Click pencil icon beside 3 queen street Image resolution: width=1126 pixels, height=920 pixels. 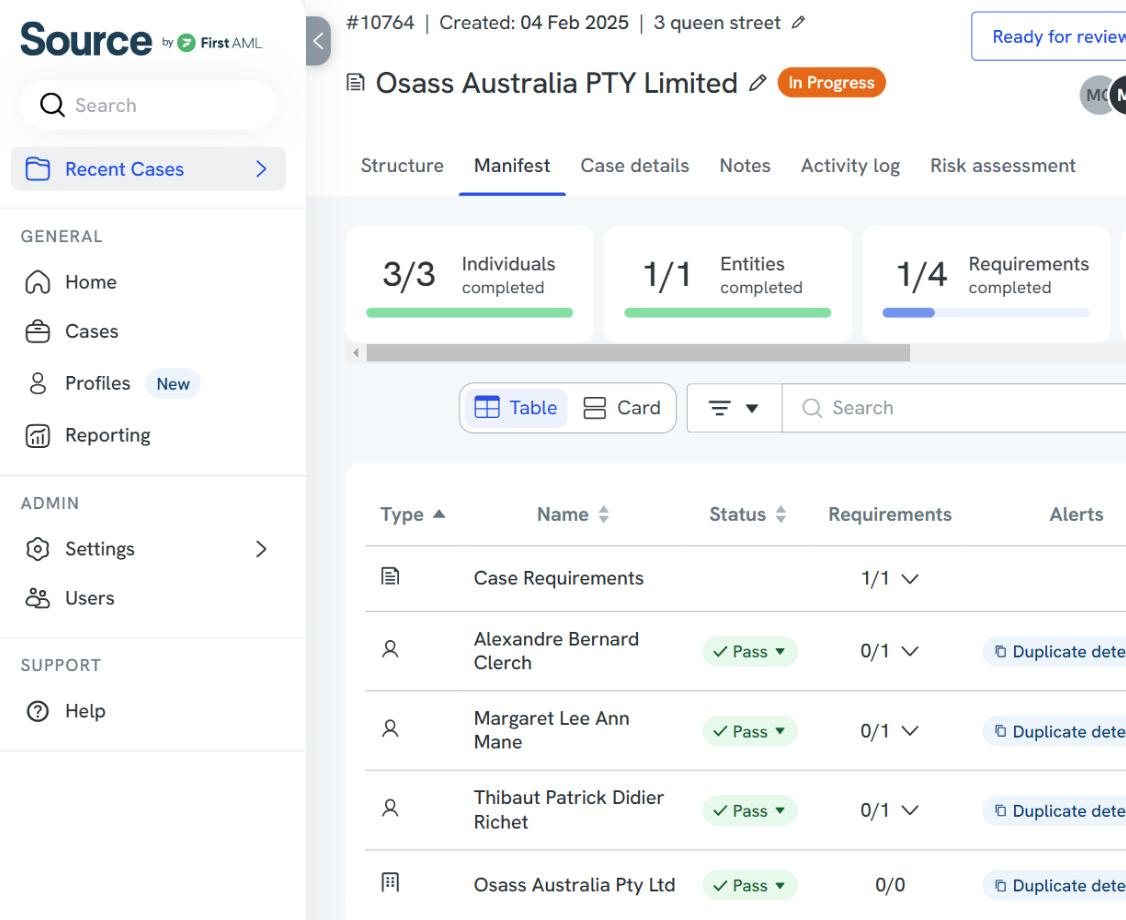pos(798,23)
